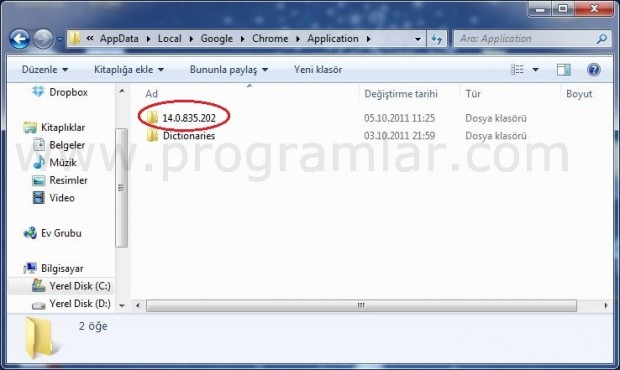Expand the arrow after Google
The width and height of the screenshot is (620, 370).
pyautogui.click(x=243, y=39)
